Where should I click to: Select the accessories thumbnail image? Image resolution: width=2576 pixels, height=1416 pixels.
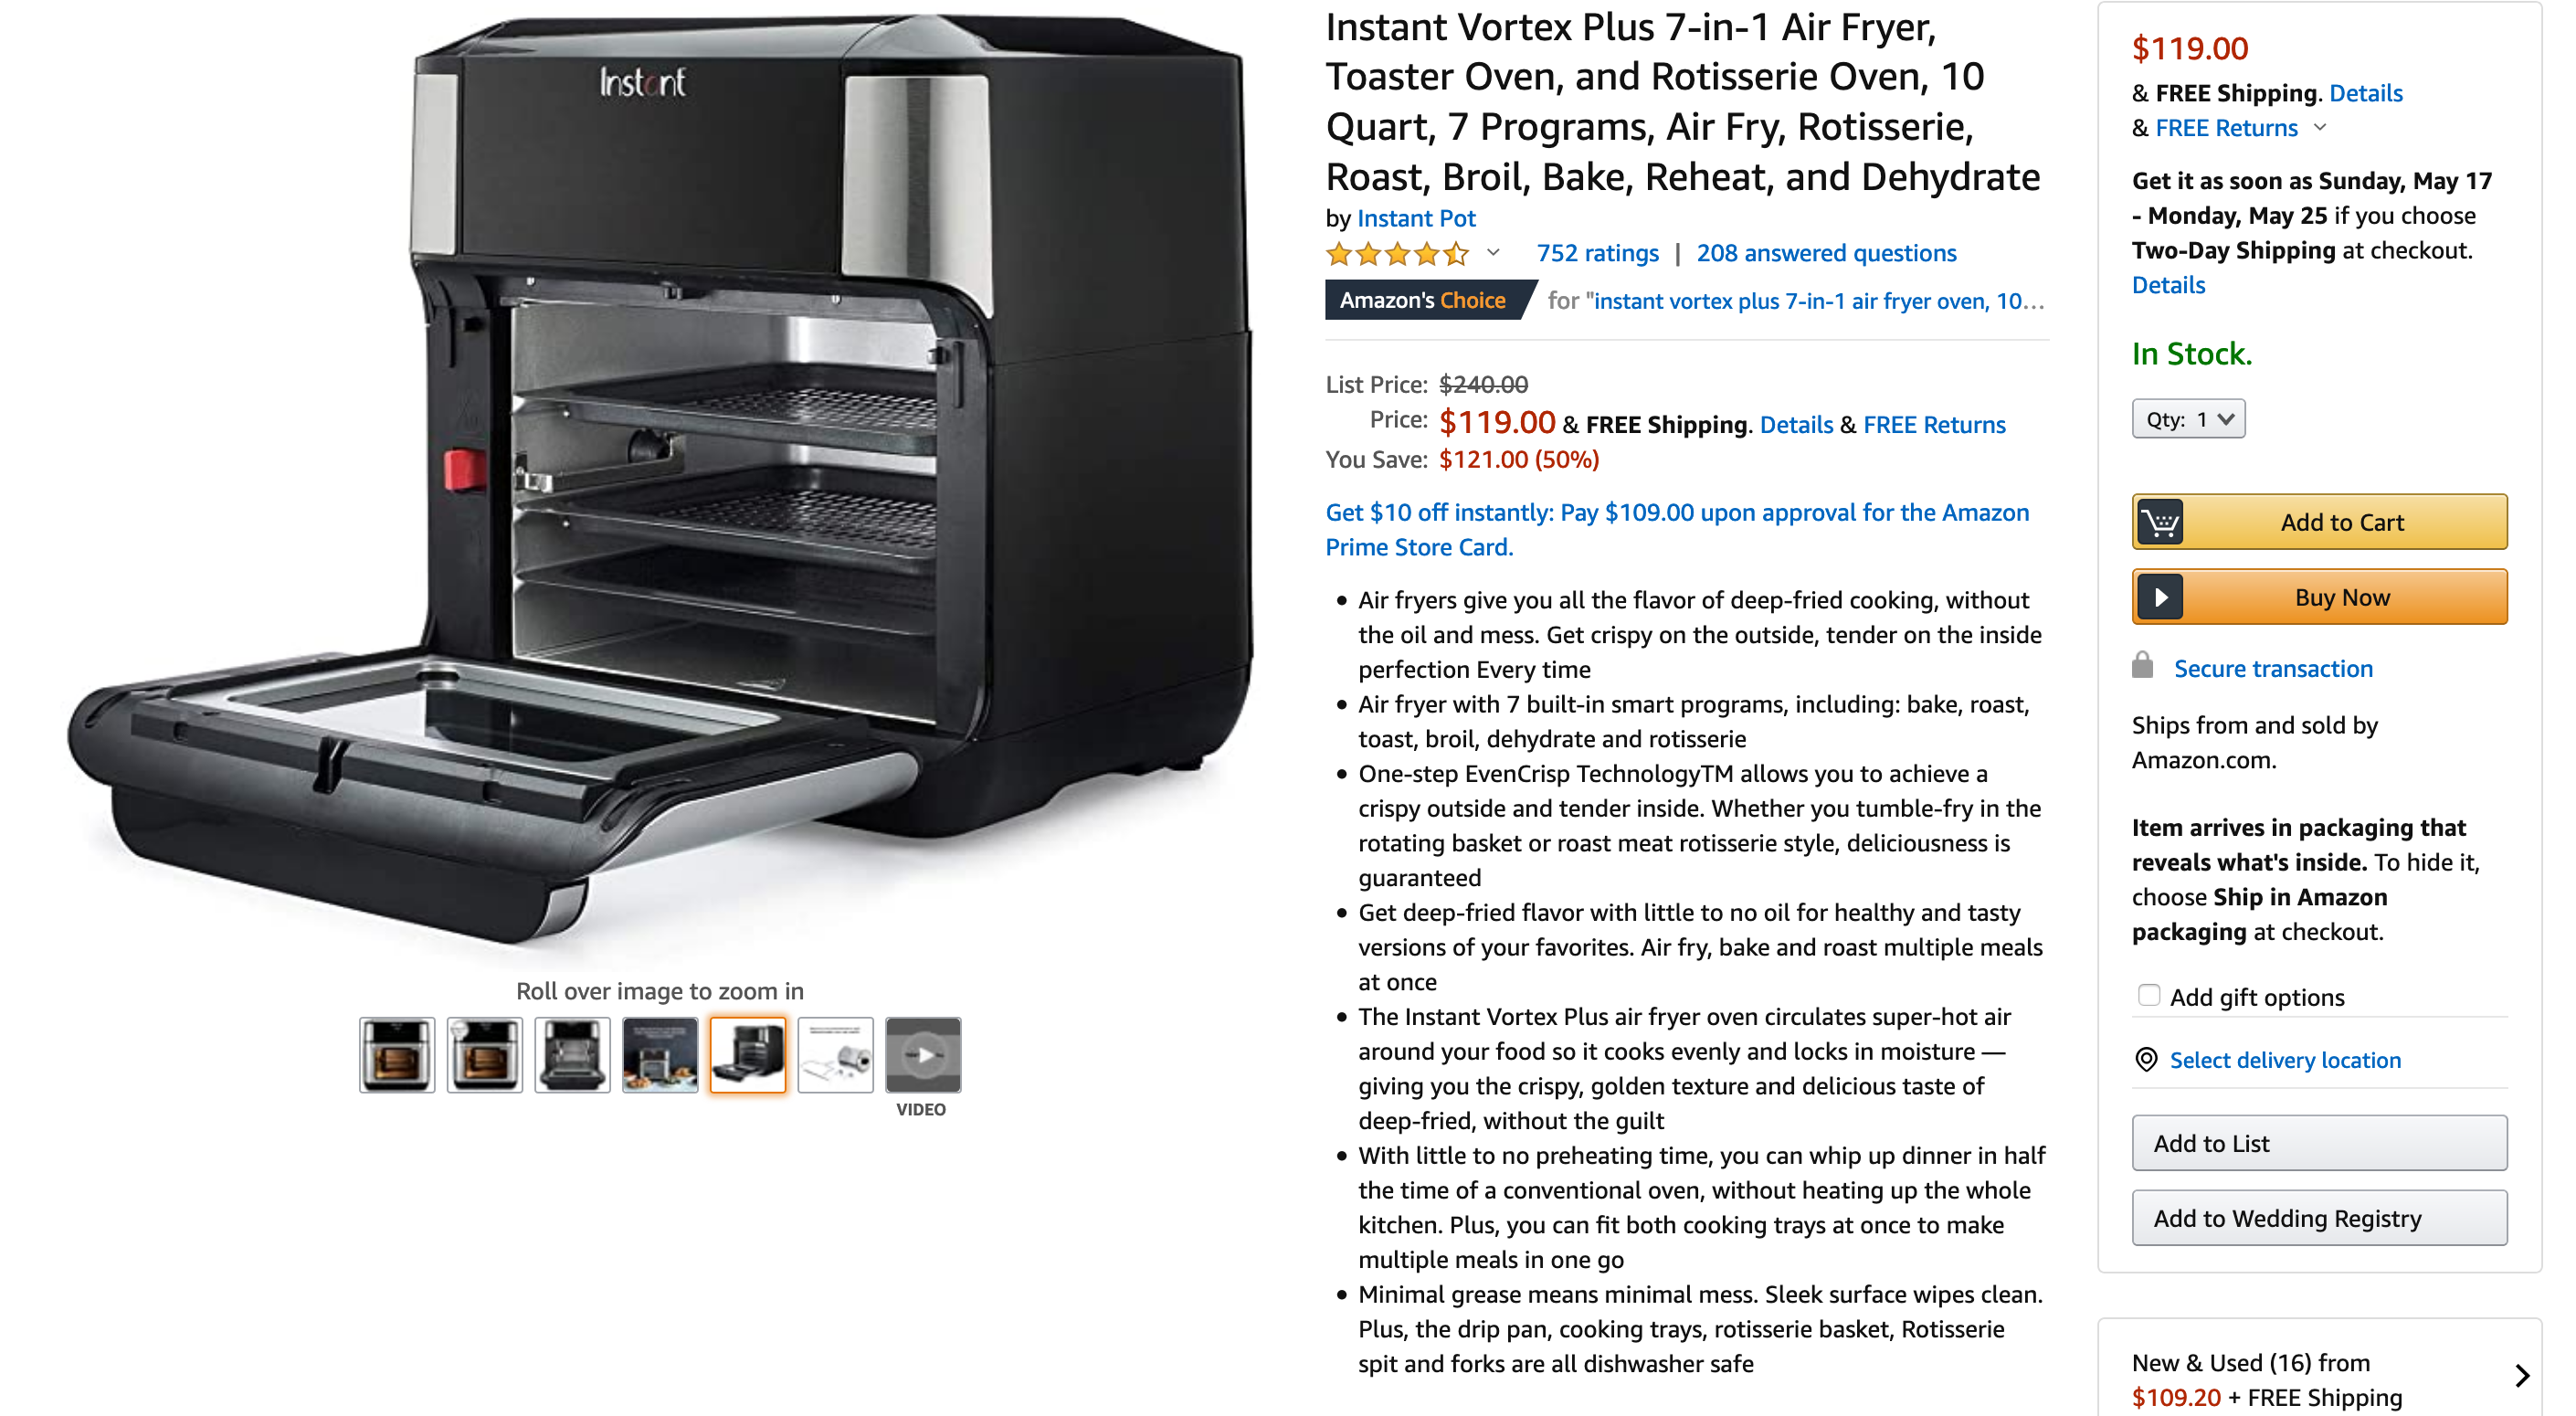click(835, 1055)
